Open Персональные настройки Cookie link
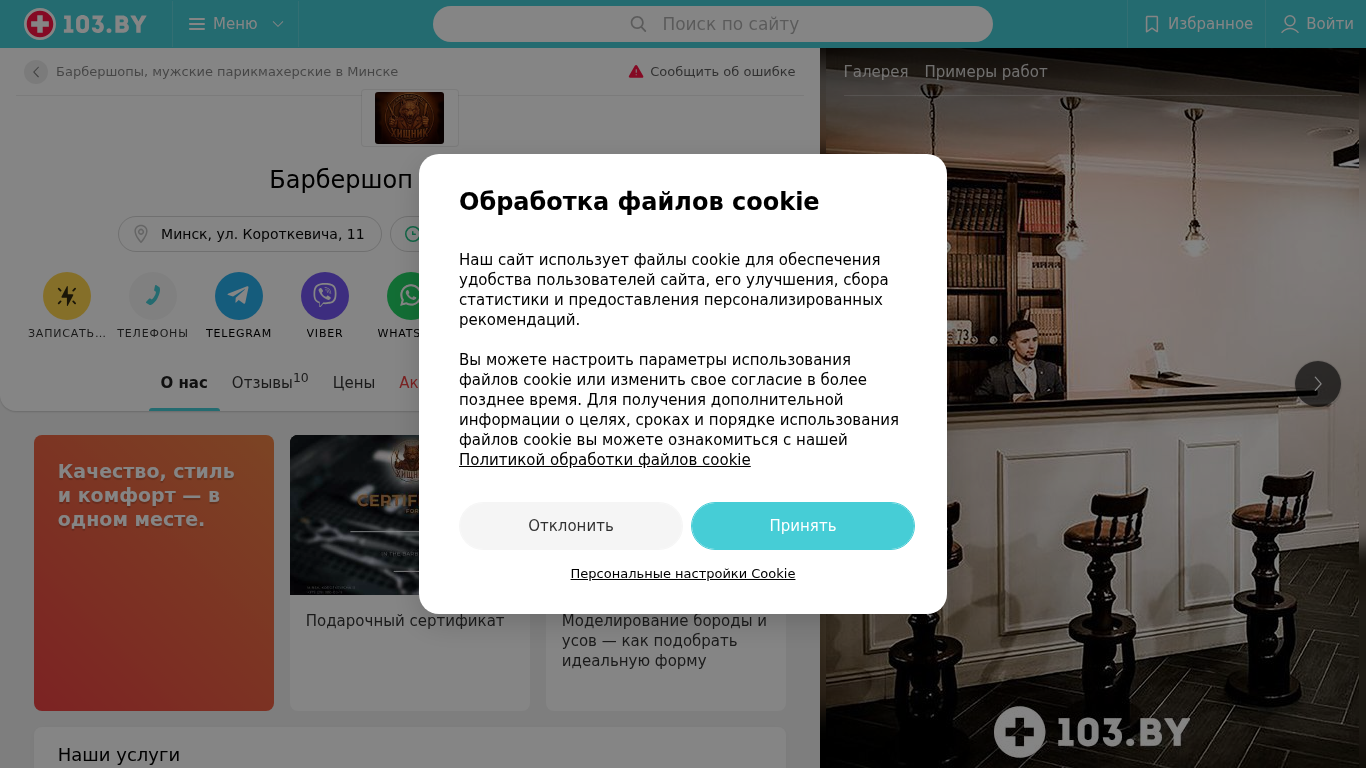The image size is (1366, 768). tap(683, 574)
